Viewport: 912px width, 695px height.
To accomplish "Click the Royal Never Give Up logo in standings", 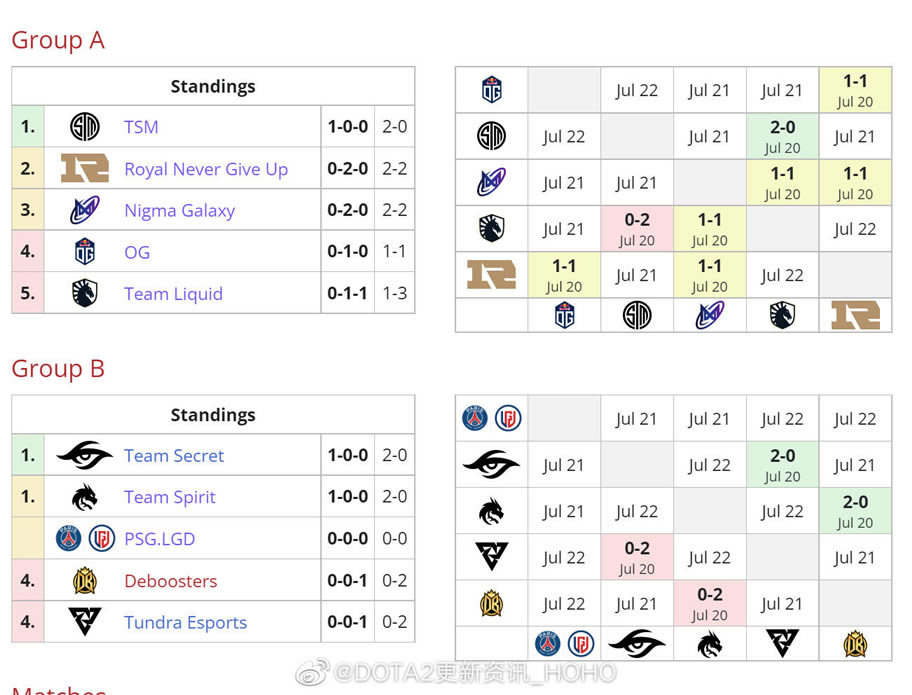I will pyautogui.click(x=85, y=169).
